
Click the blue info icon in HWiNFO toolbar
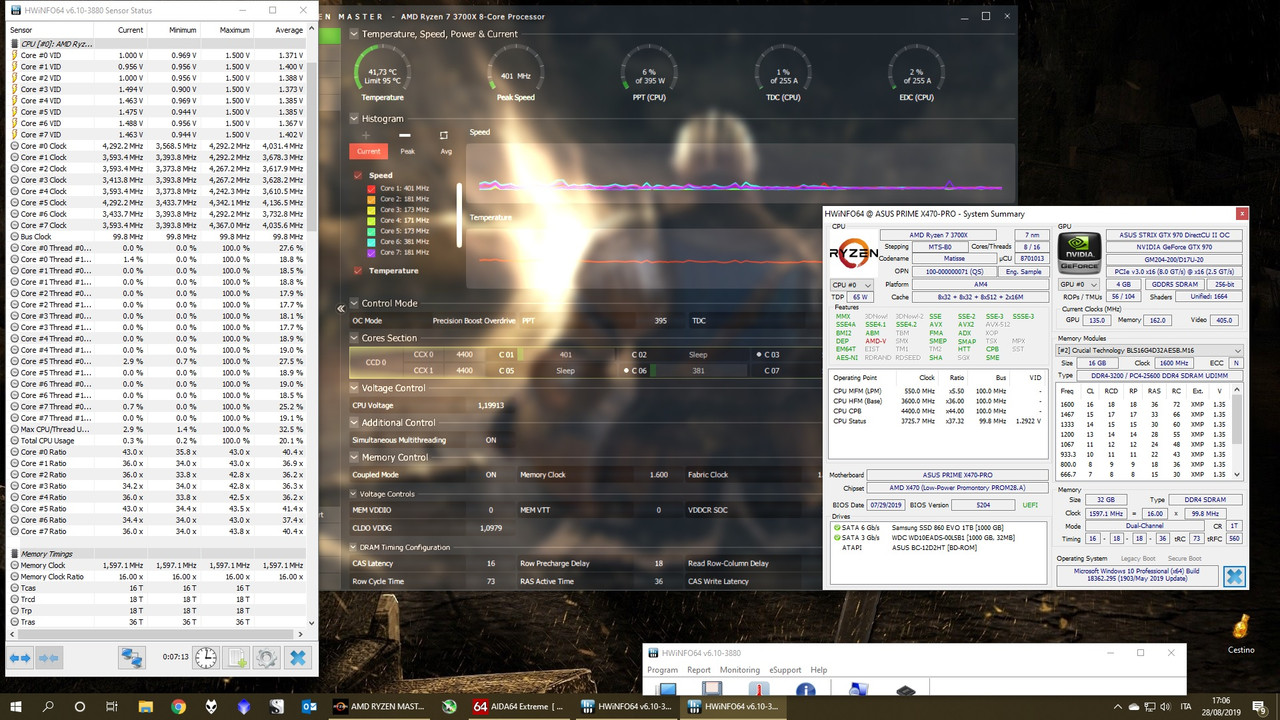click(x=805, y=689)
